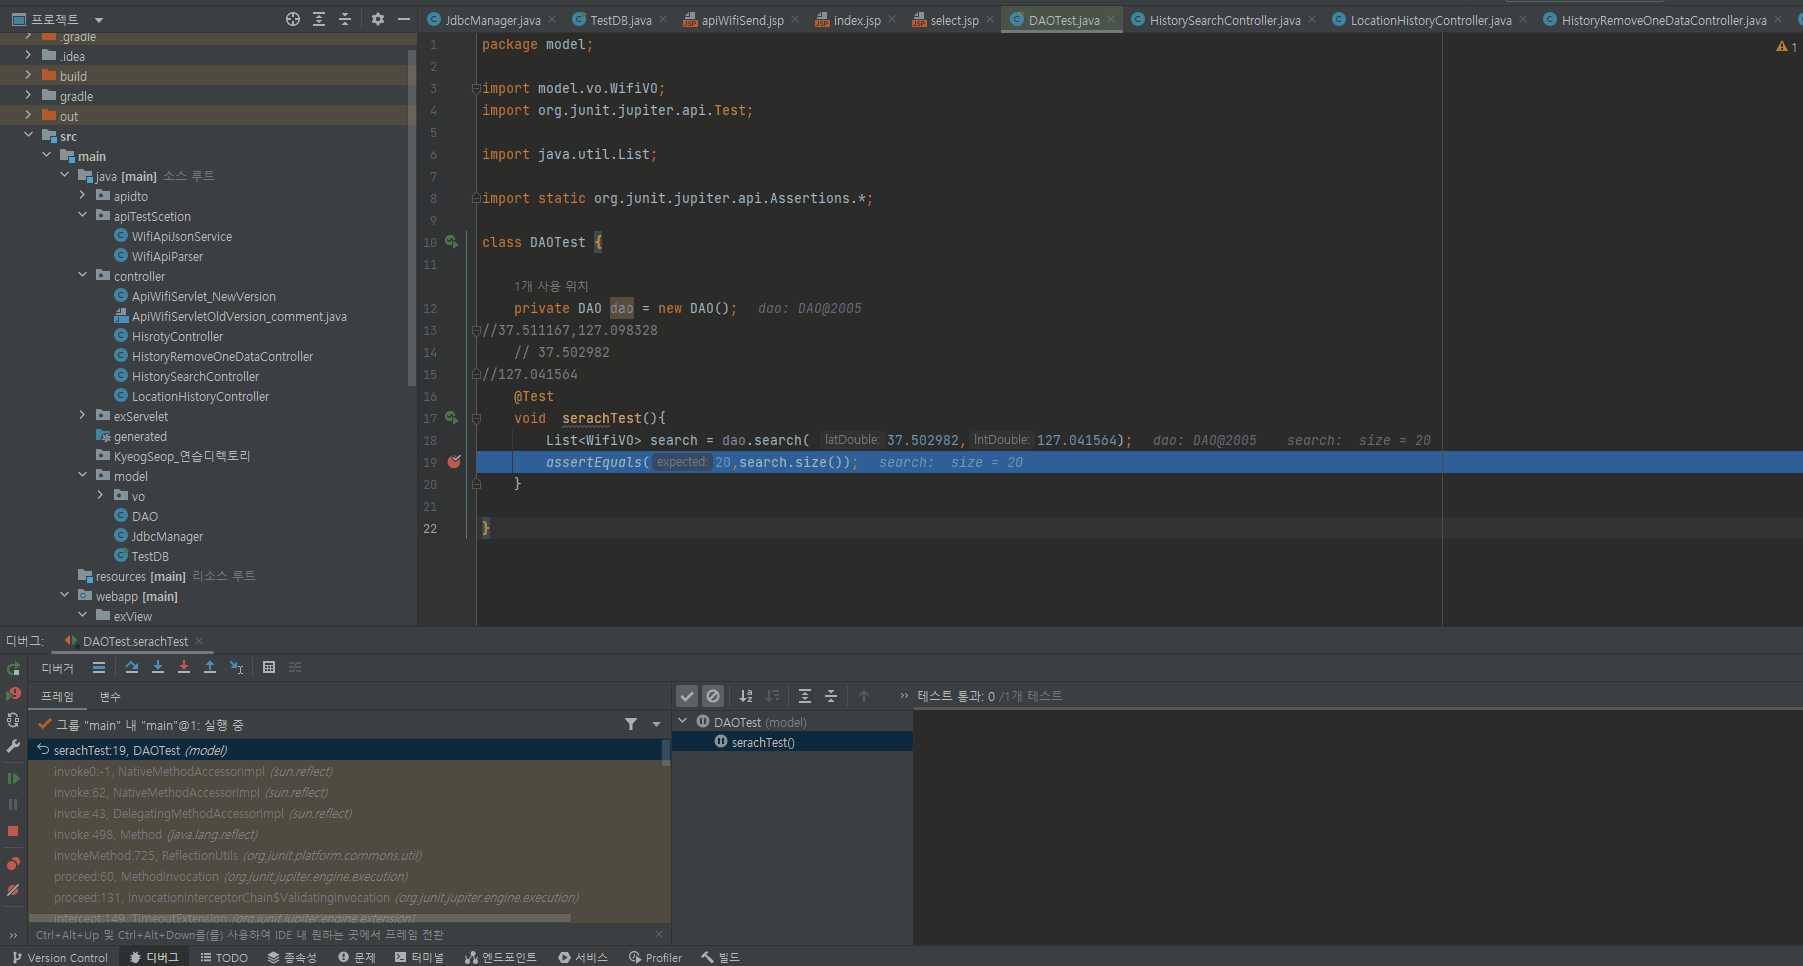Open the Evaluate Expression calculator icon
This screenshot has width=1803, height=966.
point(268,667)
